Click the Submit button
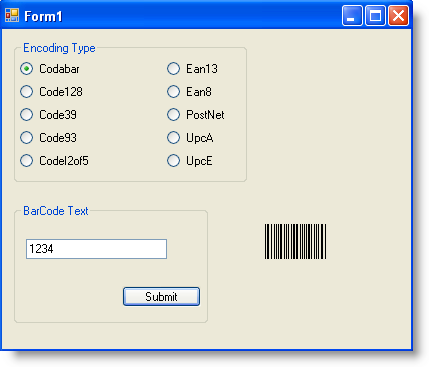 click(x=161, y=297)
